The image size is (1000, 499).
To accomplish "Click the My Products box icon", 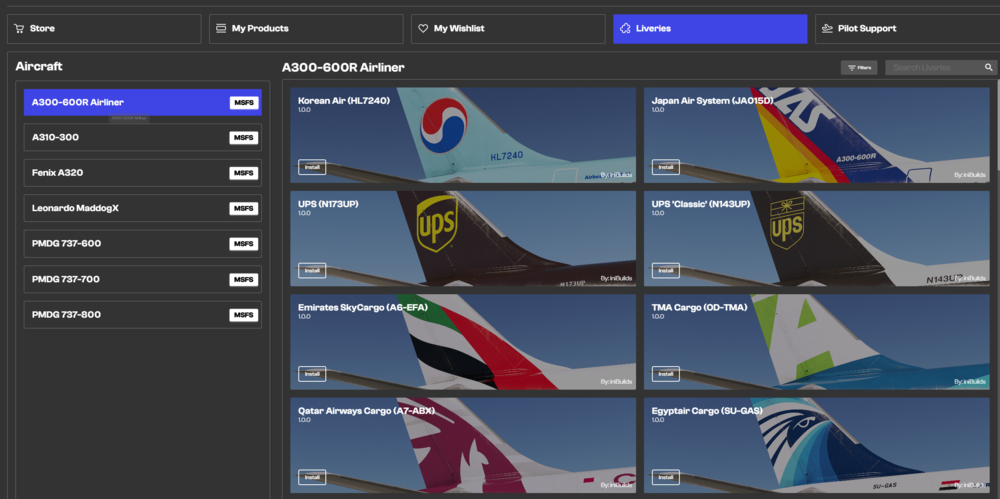I will click(222, 29).
